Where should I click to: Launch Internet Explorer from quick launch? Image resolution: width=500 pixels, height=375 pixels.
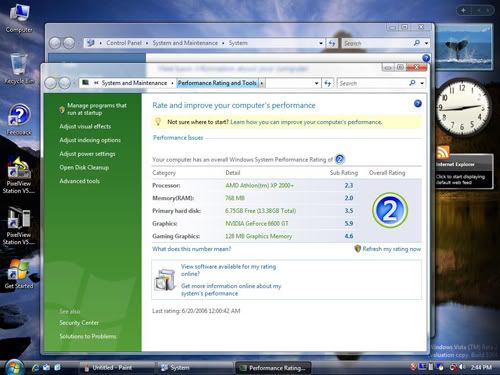click(35, 368)
